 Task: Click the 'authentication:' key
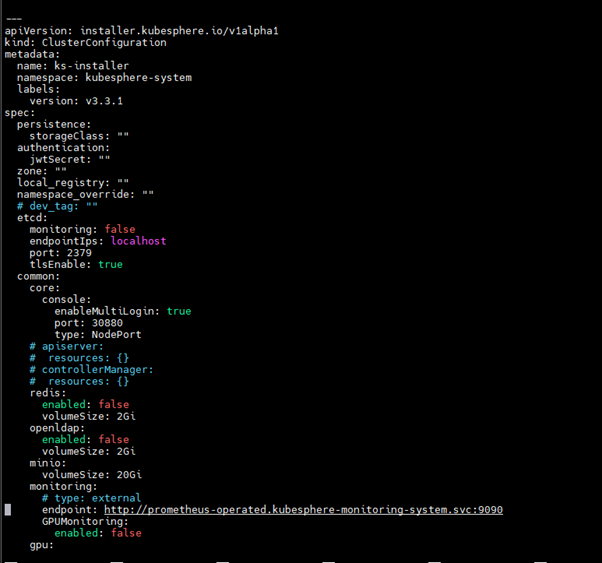(63, 147)
